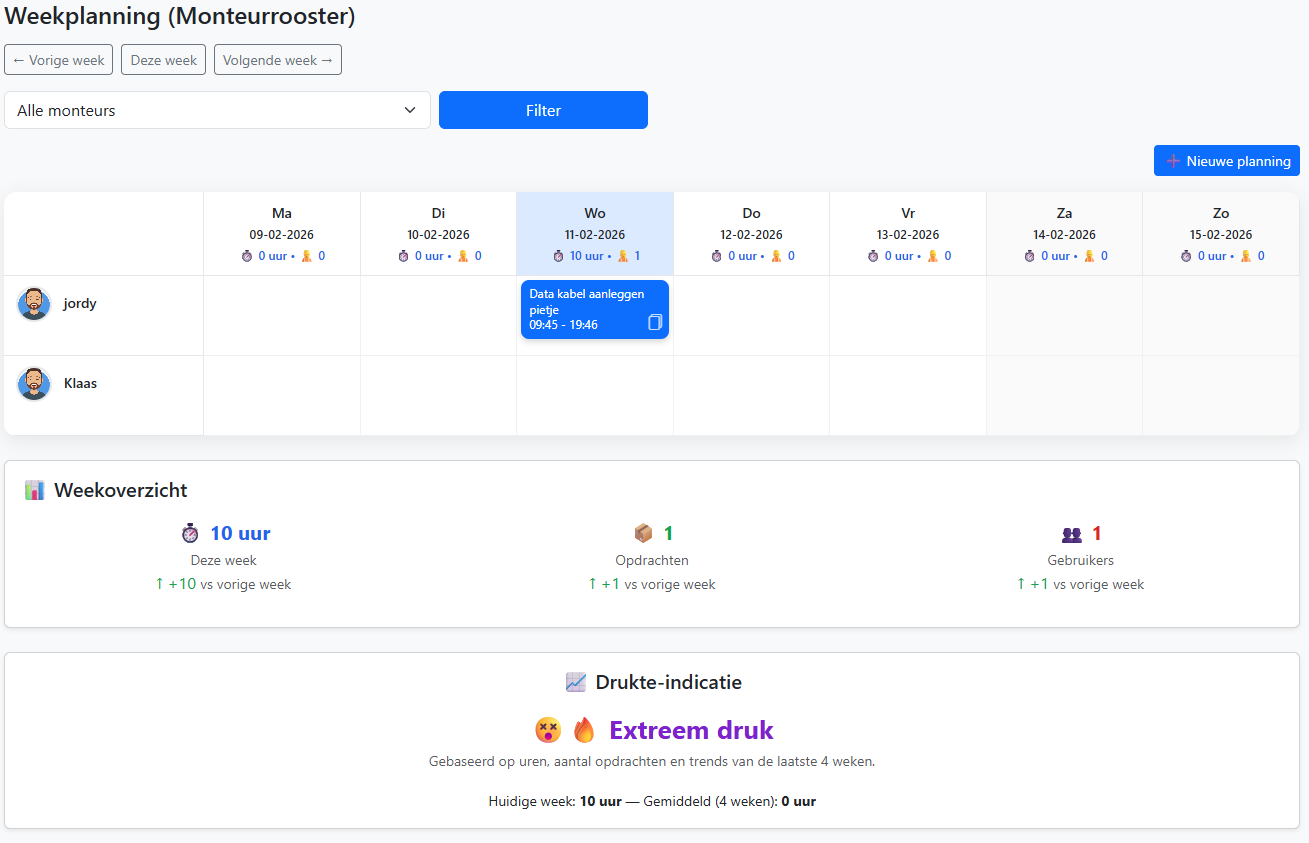The image size is (1309, 843).
Task: Click jordy's avatar picture
Action: 34,304
